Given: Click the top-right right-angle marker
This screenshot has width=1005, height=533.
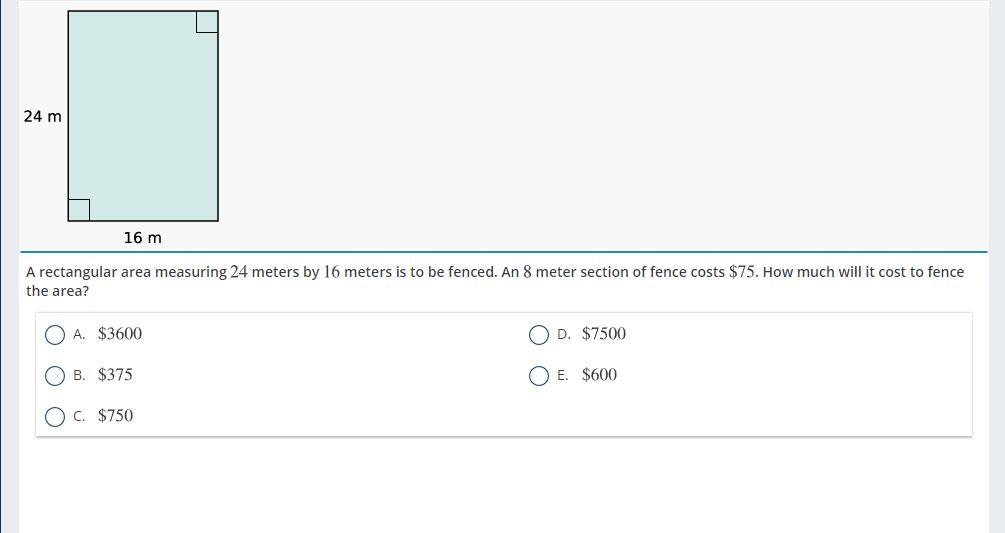Looking at the screenshot, I should point(207,22).
